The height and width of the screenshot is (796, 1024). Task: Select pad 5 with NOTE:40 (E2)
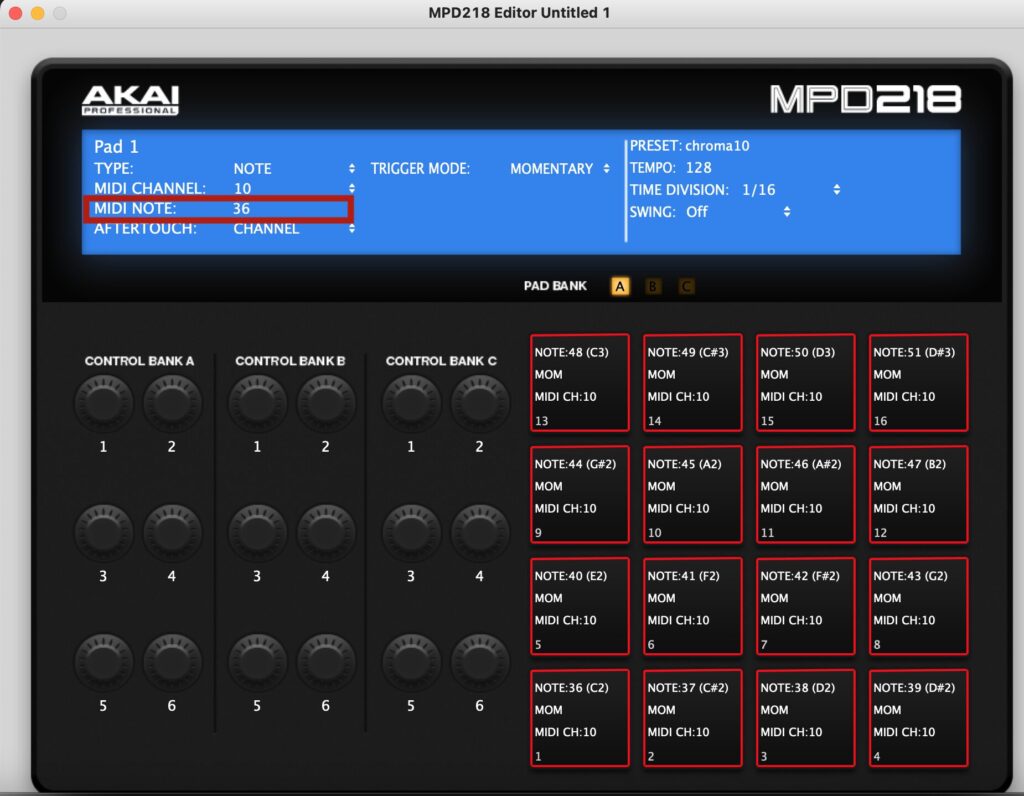[580, 606]
